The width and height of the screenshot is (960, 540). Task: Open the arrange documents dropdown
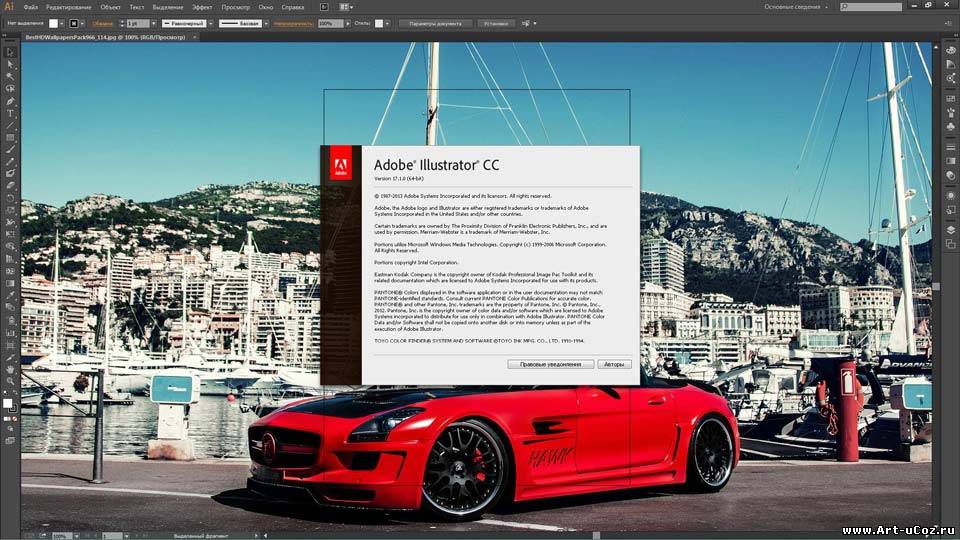346,7
